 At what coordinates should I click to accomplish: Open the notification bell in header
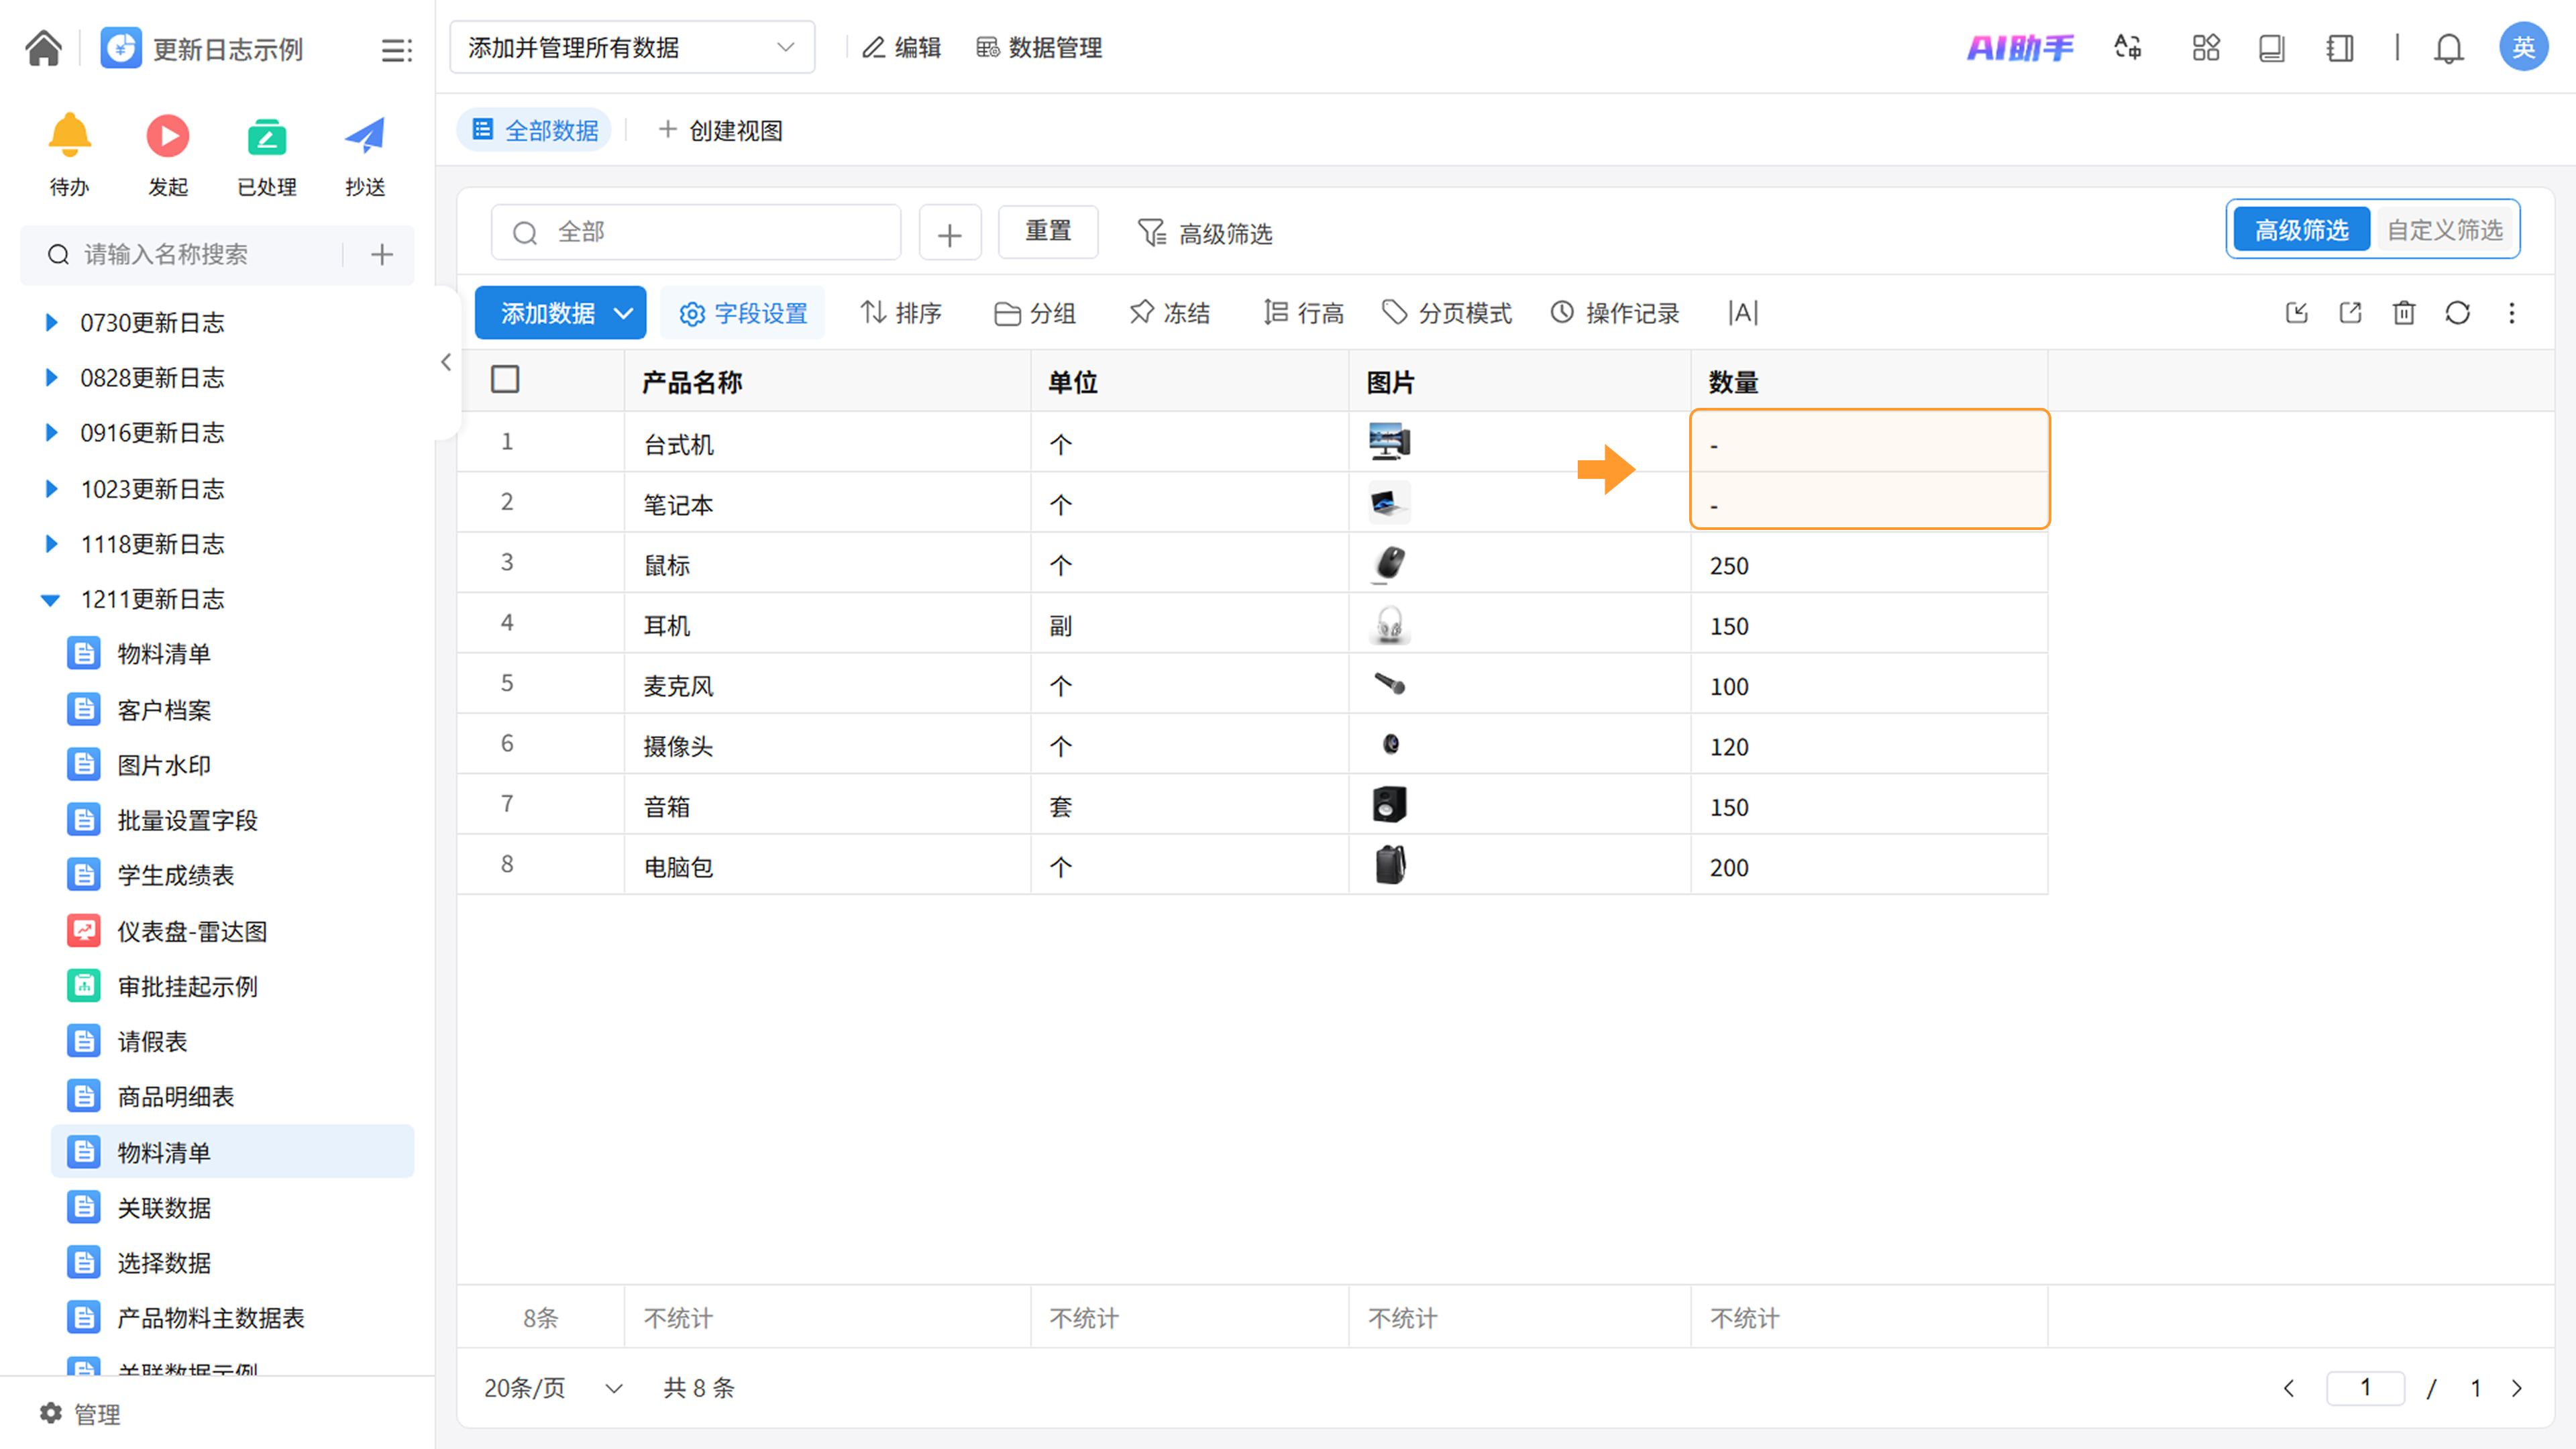click(x=2448, y=48)
